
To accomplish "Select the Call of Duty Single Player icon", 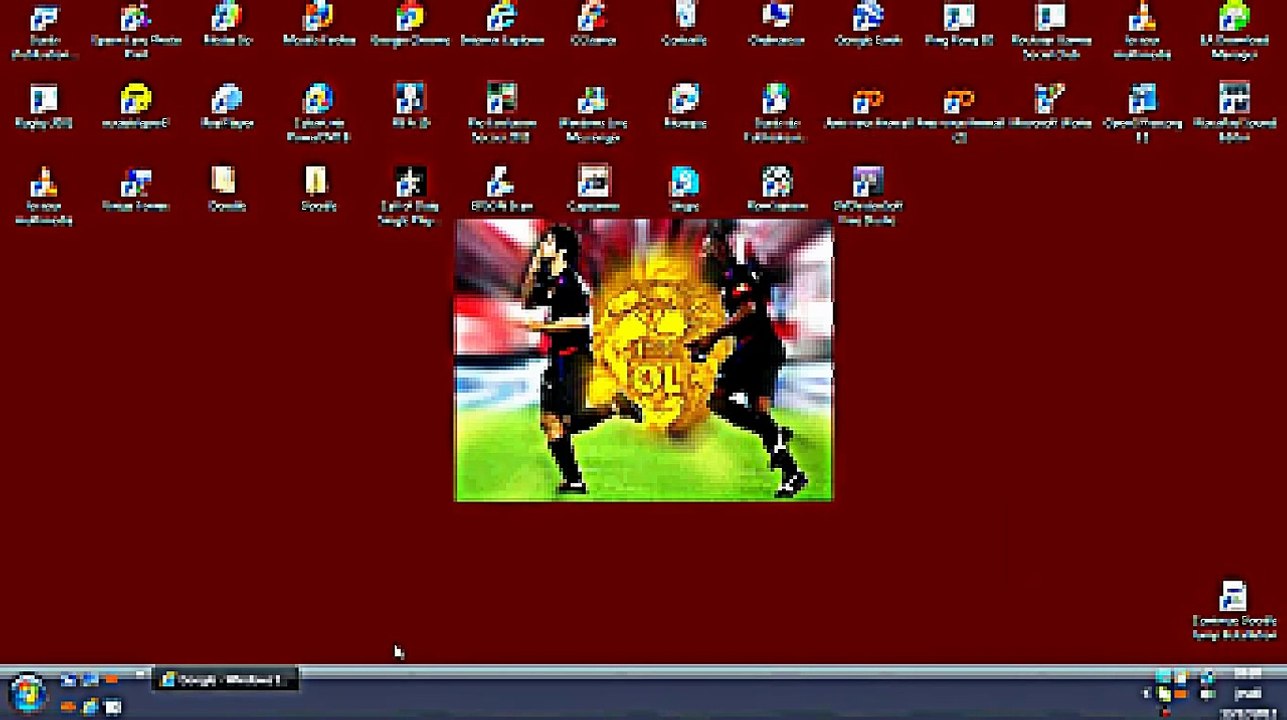I will coord(410,196).
